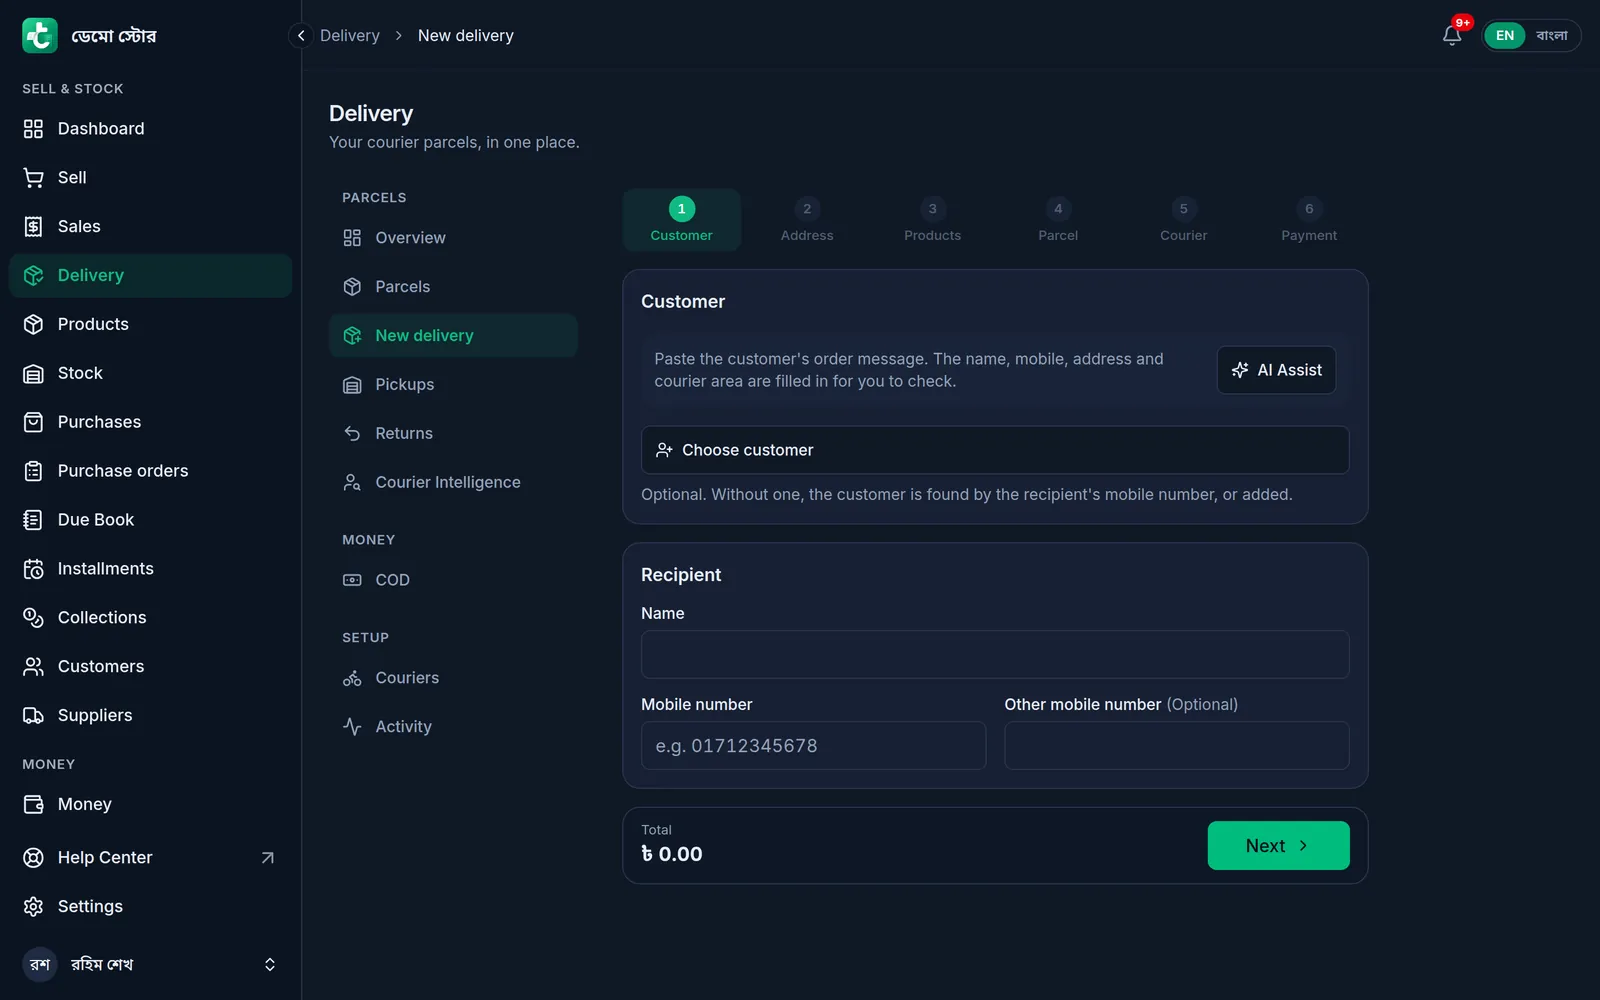Open notifications bell icon
This screenshot has width=1600, height=1000.
pyautogui.click(x=1452, y=35)
